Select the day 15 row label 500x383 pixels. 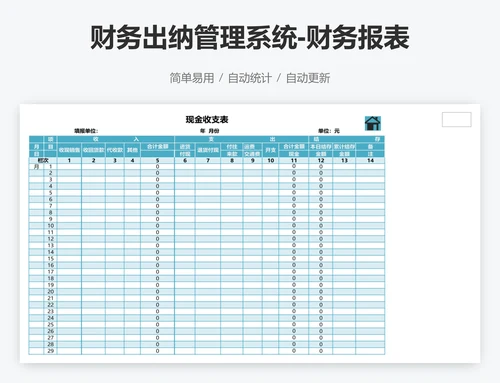[x=51, y=259]
